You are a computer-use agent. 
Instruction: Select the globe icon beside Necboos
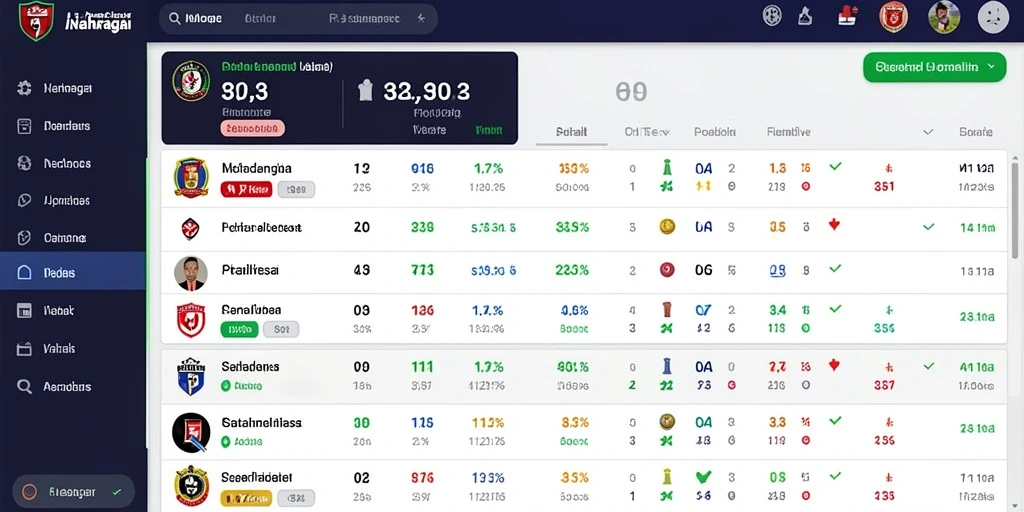pos(24,163)
